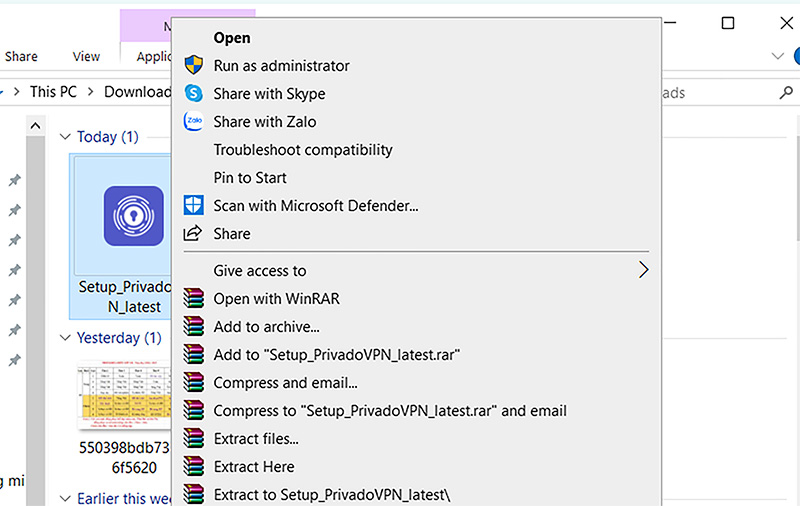Choose Troubleshoot compatibility
800x506 pixels.
(303, 150)
